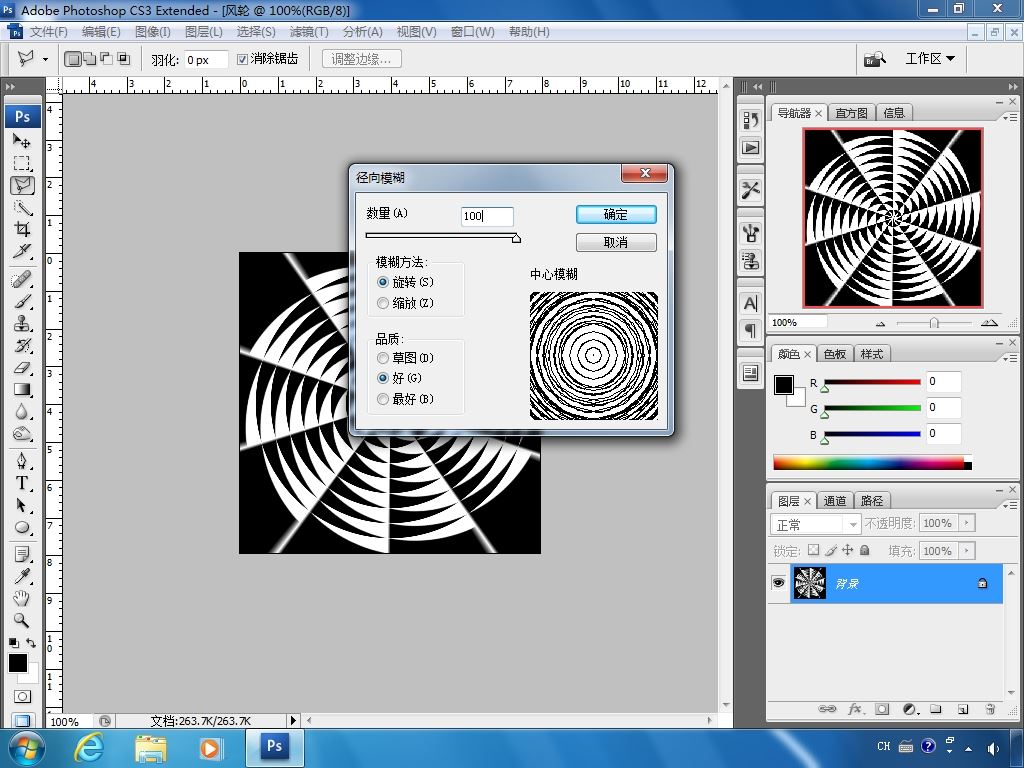Image resolution: width=1024 pixels, height=768 pixels.
Task: Select the Move tool
Action: (x=22, y=141)
